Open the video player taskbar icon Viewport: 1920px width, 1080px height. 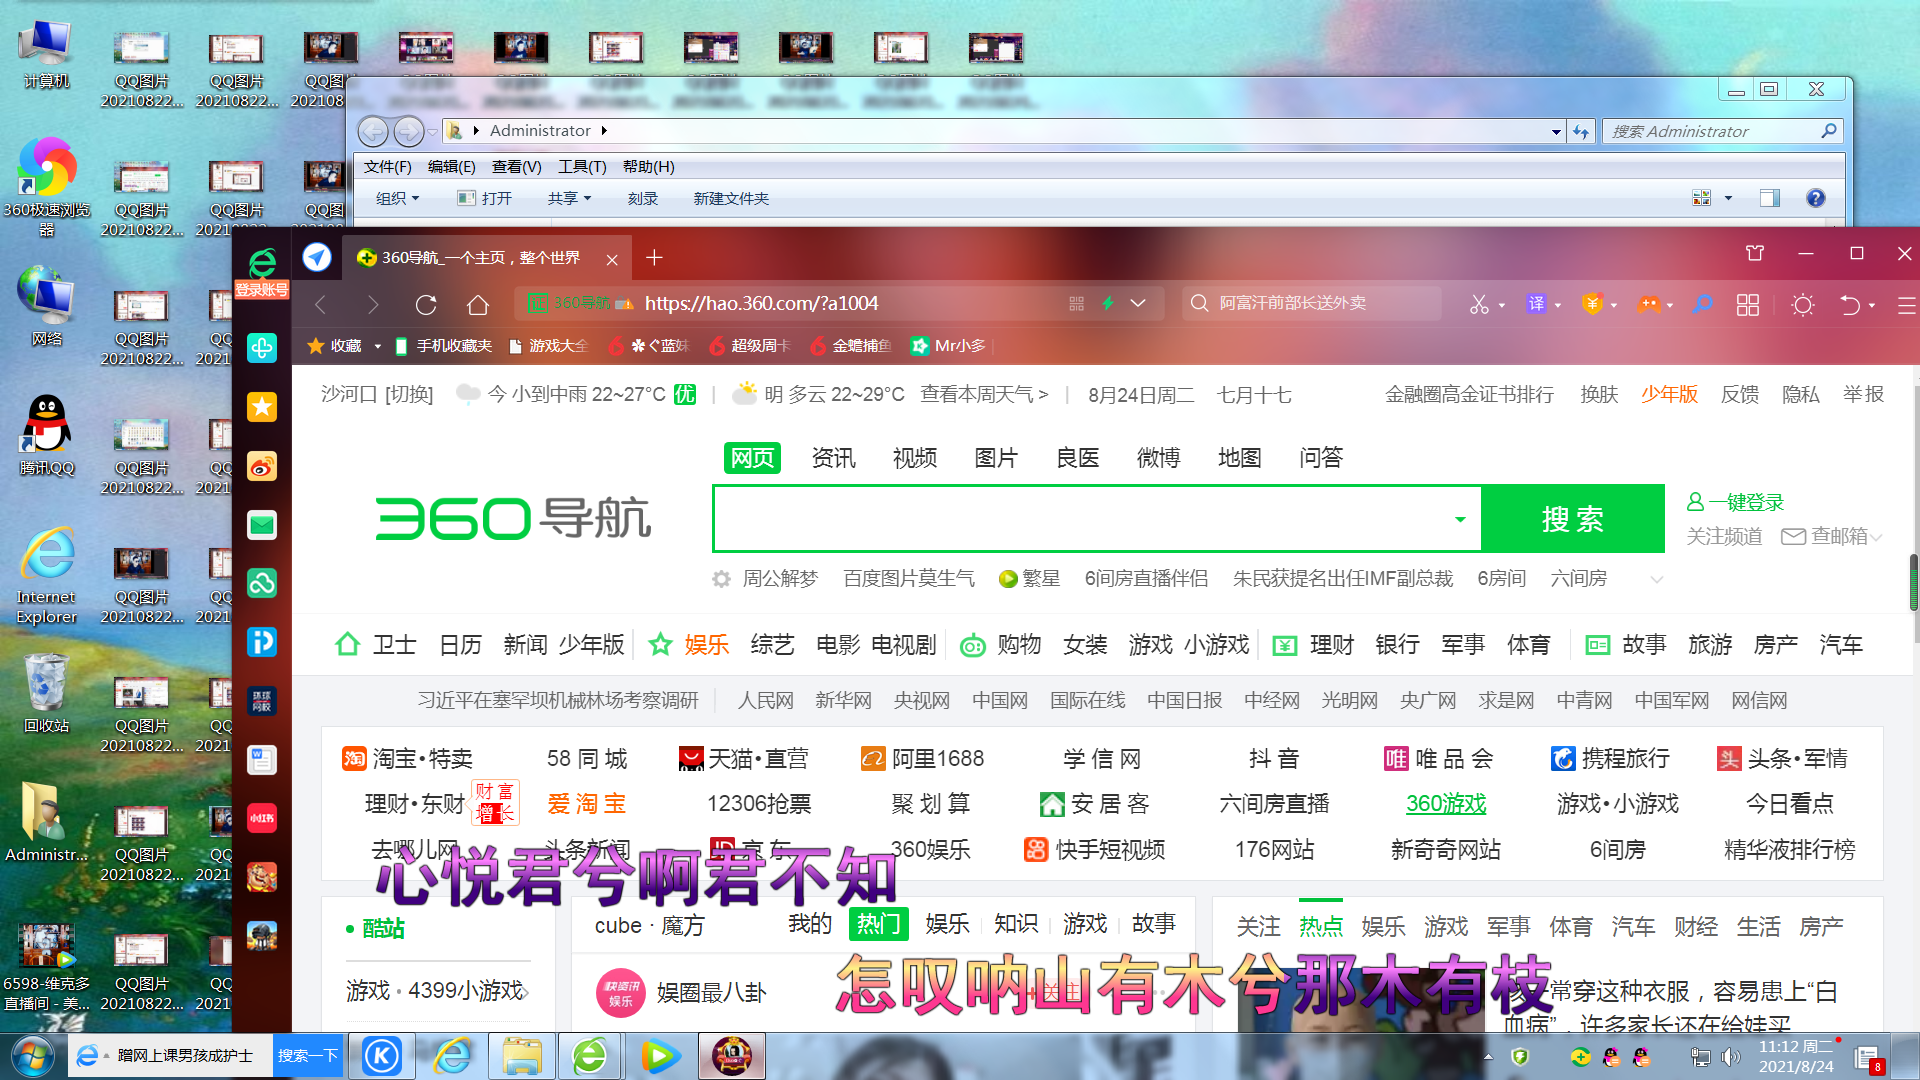coord(660,1056)
